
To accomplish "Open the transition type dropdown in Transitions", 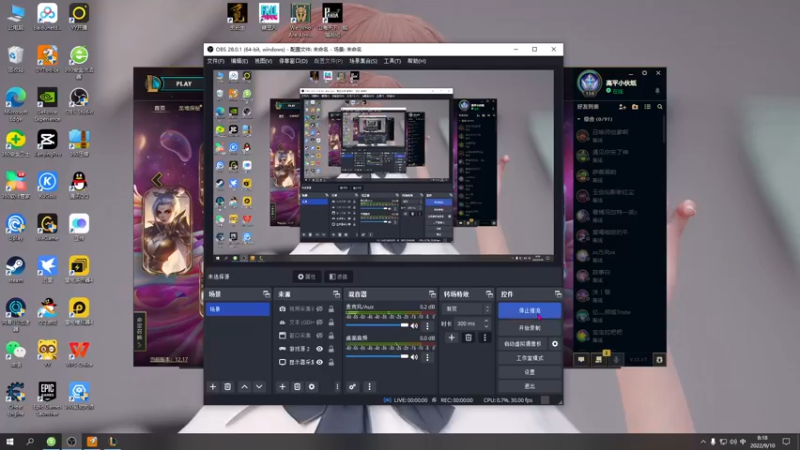I will tap(468, 309).
